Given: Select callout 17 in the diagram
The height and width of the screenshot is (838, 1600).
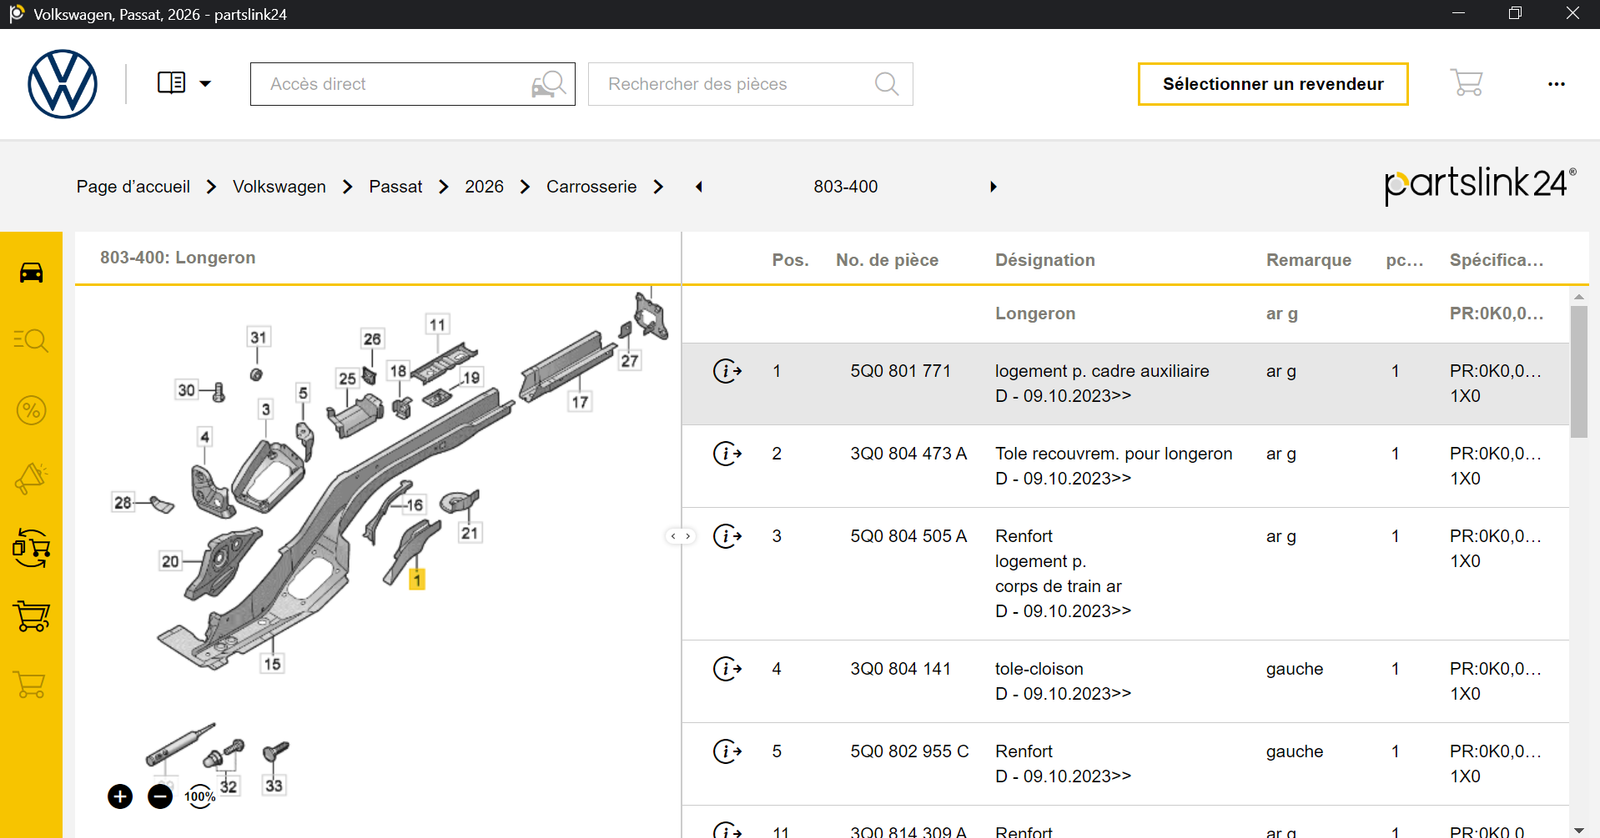Looking at the screenshot, I should pyautogui.click(x=580, y=402).
